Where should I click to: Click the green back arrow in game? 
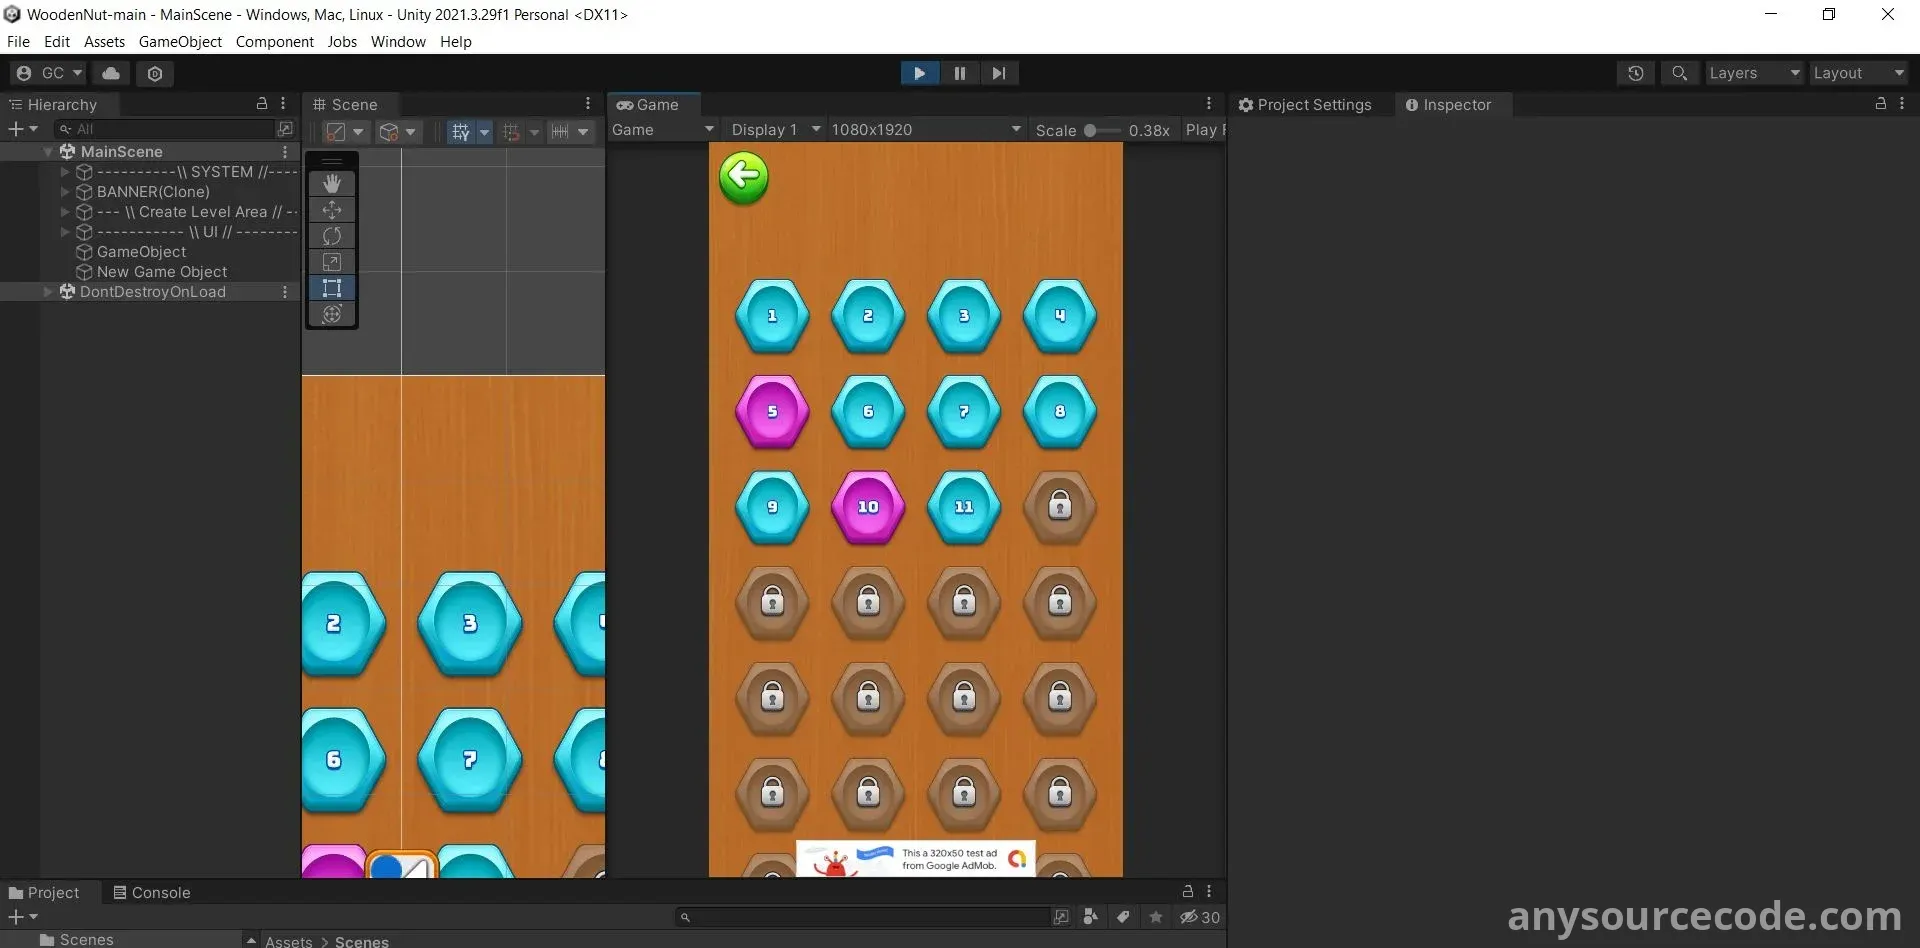[x=743, y=178]
